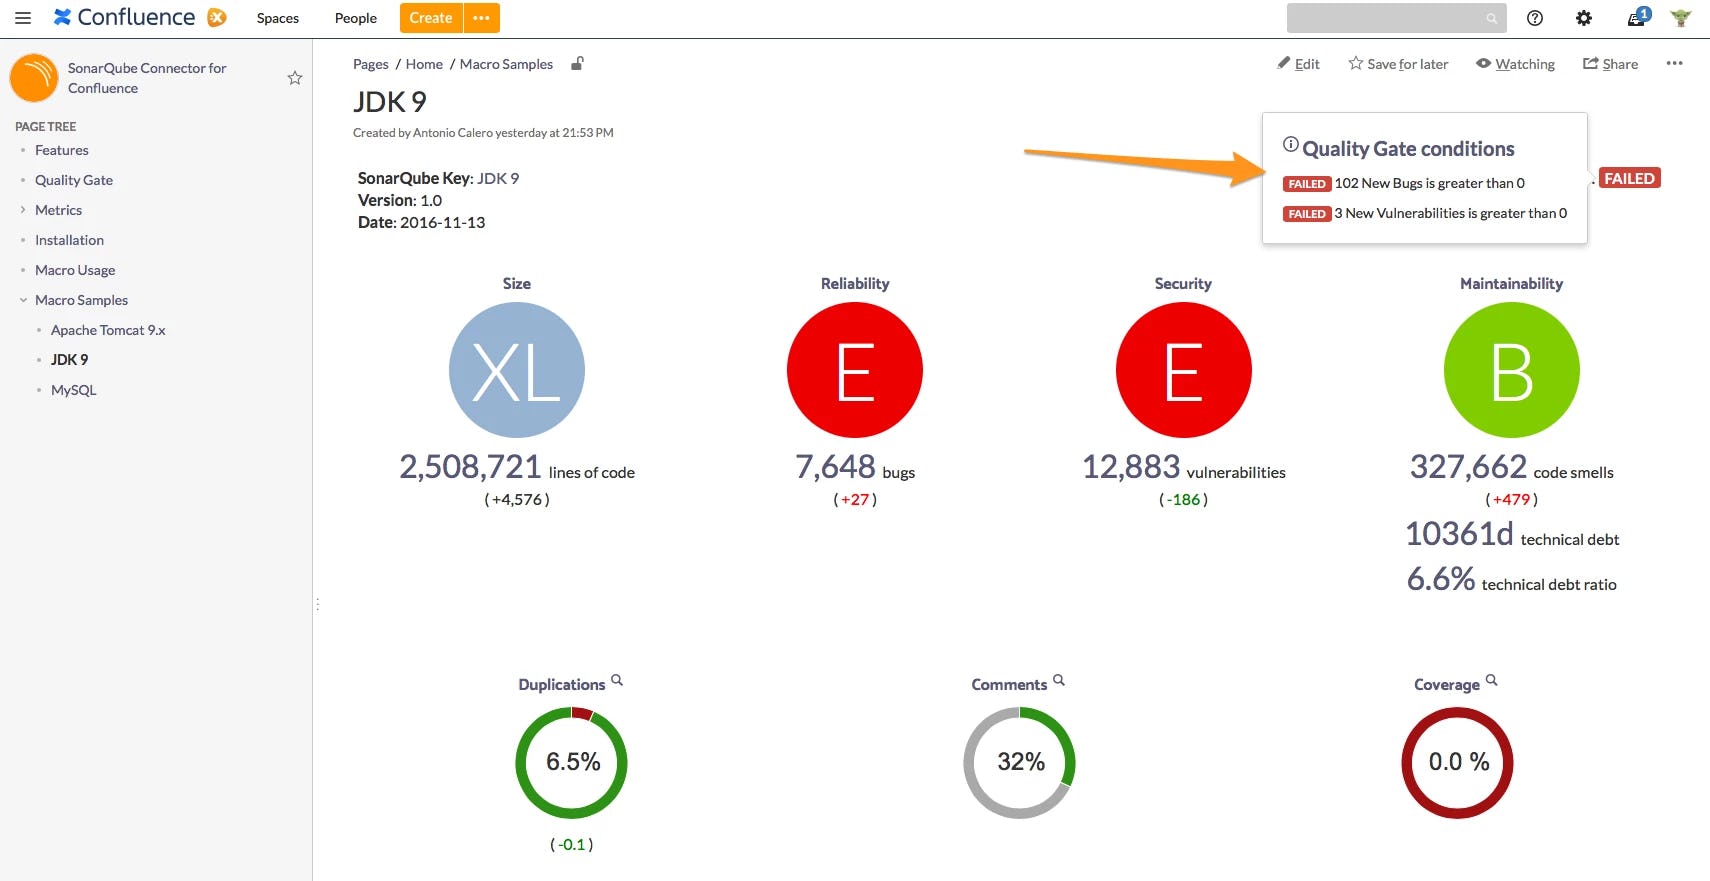View notifications inbox icon

tap(1638, 17)
